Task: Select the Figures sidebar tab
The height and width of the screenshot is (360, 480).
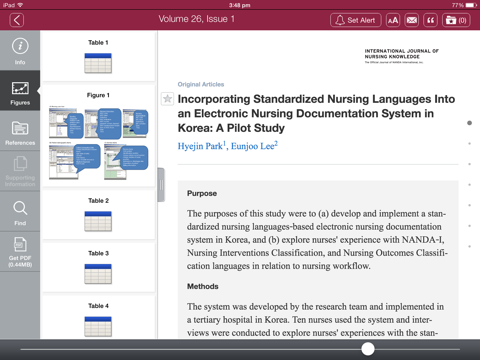Action: coord(20,91)
